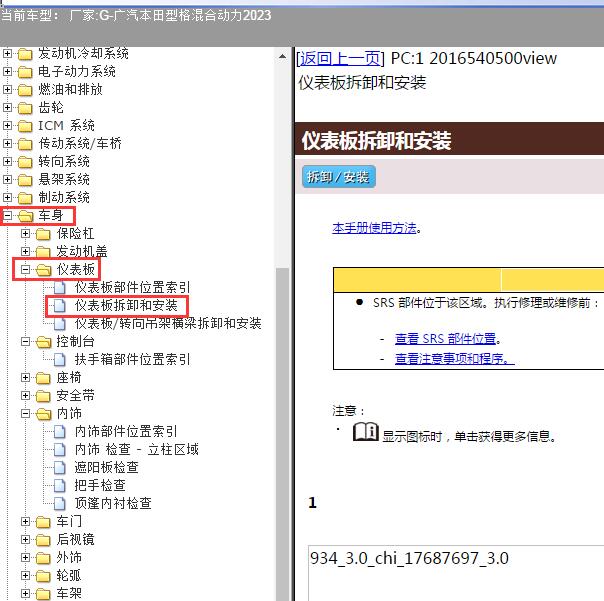Click the 悬架系统 folder icon
This screenshot has height=601, width=604.
tap(25, 180)
